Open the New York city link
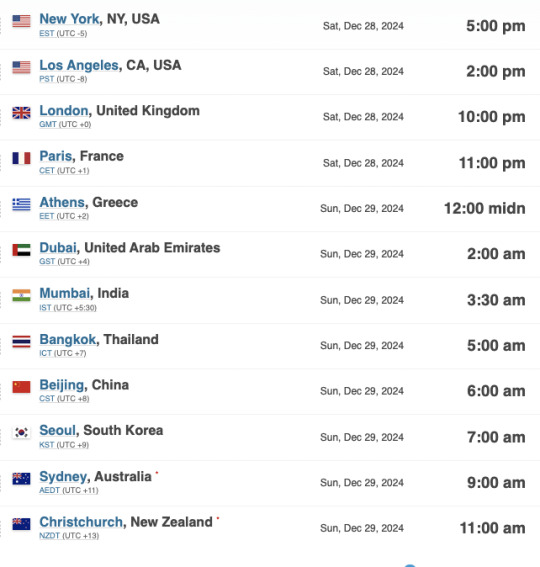 69,19
